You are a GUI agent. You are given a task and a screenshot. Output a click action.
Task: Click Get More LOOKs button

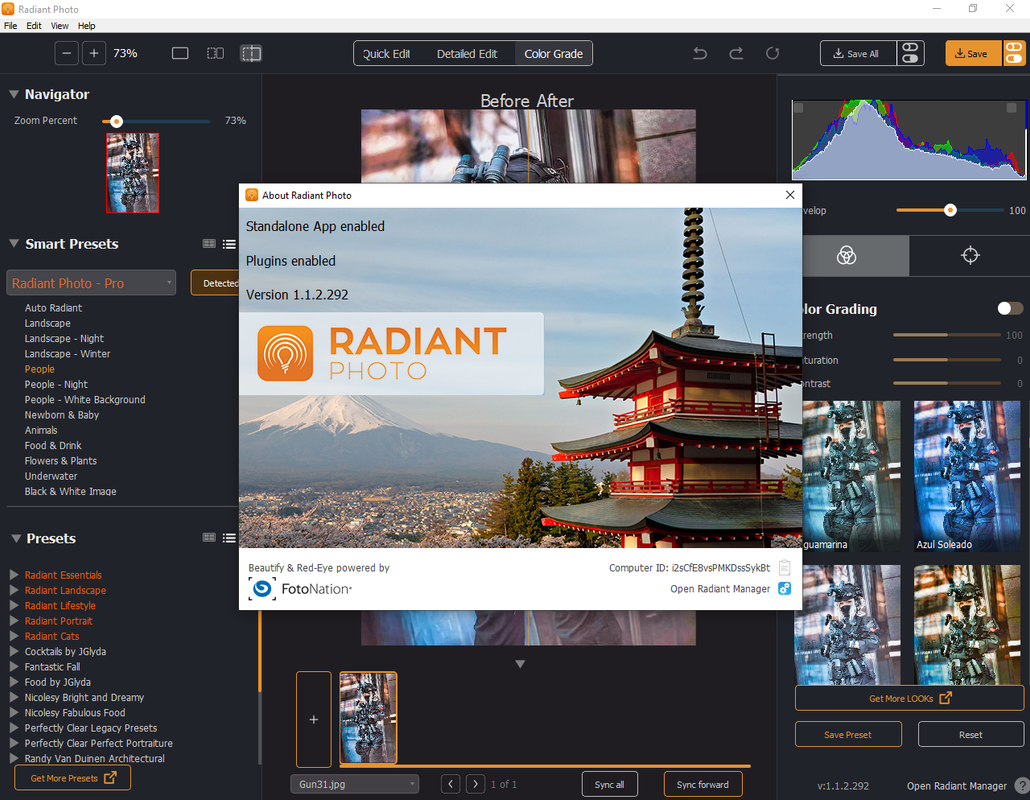[909, 698]
